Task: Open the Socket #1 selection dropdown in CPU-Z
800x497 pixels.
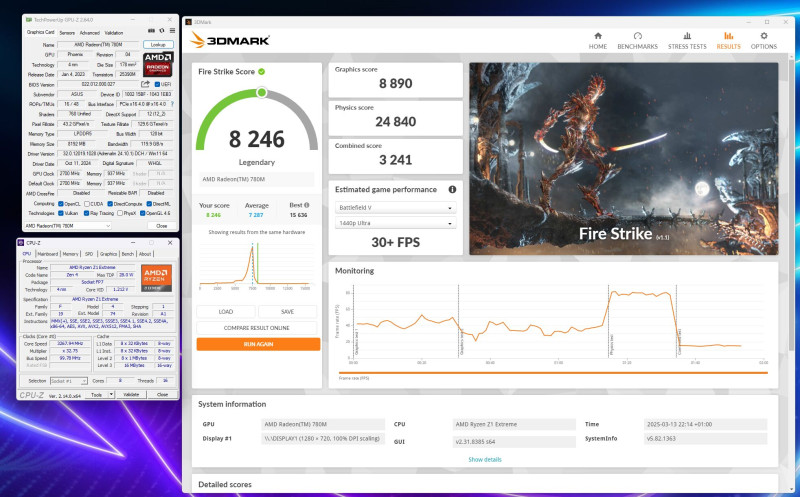Action: pyautogui.click(x=68, y=381)
